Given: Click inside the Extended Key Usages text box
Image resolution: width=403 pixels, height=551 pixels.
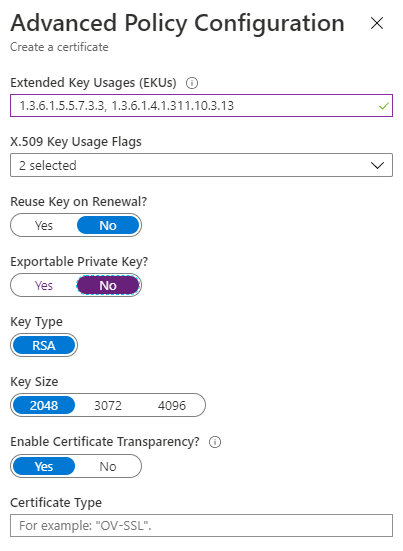Looking at the screenshot, I should click(201, 105).
